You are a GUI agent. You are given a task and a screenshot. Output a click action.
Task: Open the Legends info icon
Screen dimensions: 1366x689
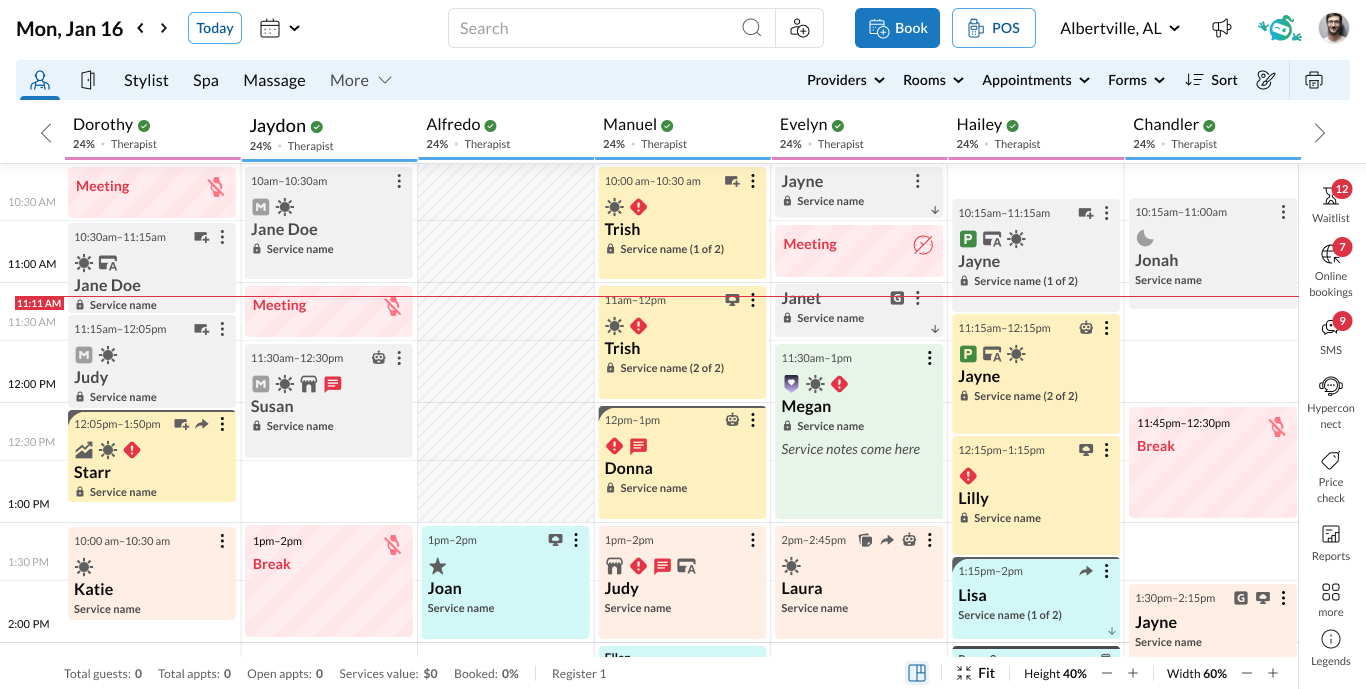[x=1330, y=646]
